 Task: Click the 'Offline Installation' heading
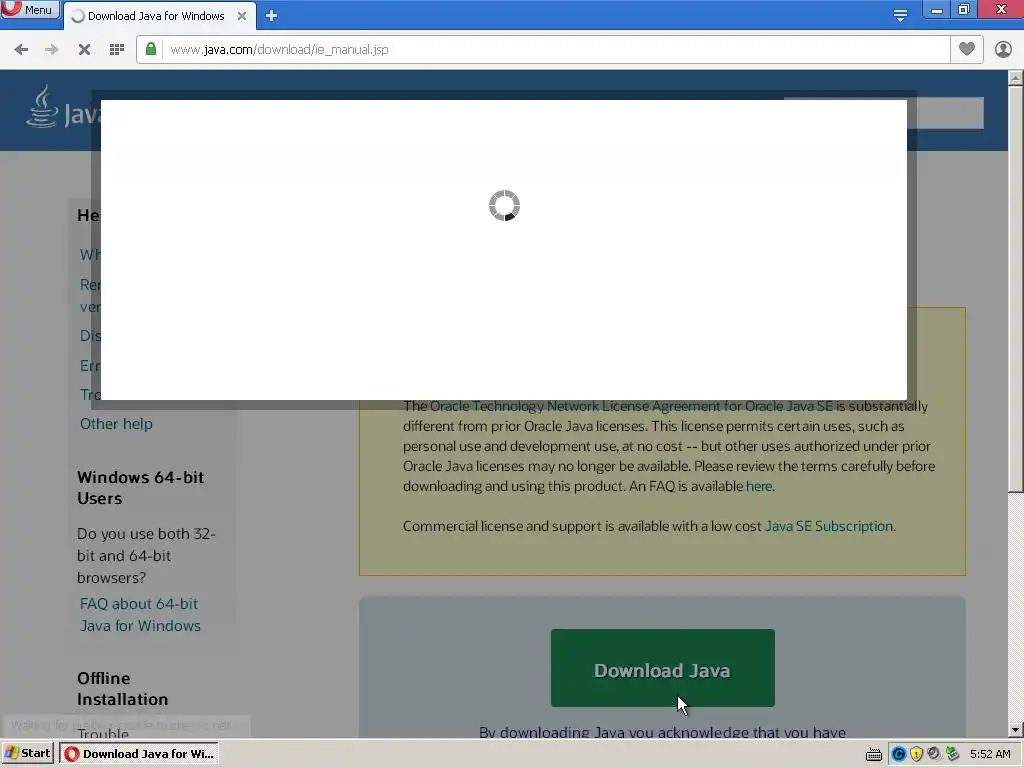[x=123, y=689]
